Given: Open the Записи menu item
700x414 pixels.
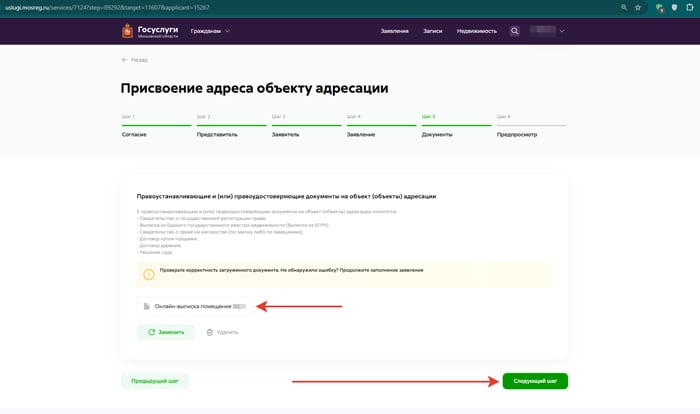Looking at the screenshot, I should coord(433,31).
